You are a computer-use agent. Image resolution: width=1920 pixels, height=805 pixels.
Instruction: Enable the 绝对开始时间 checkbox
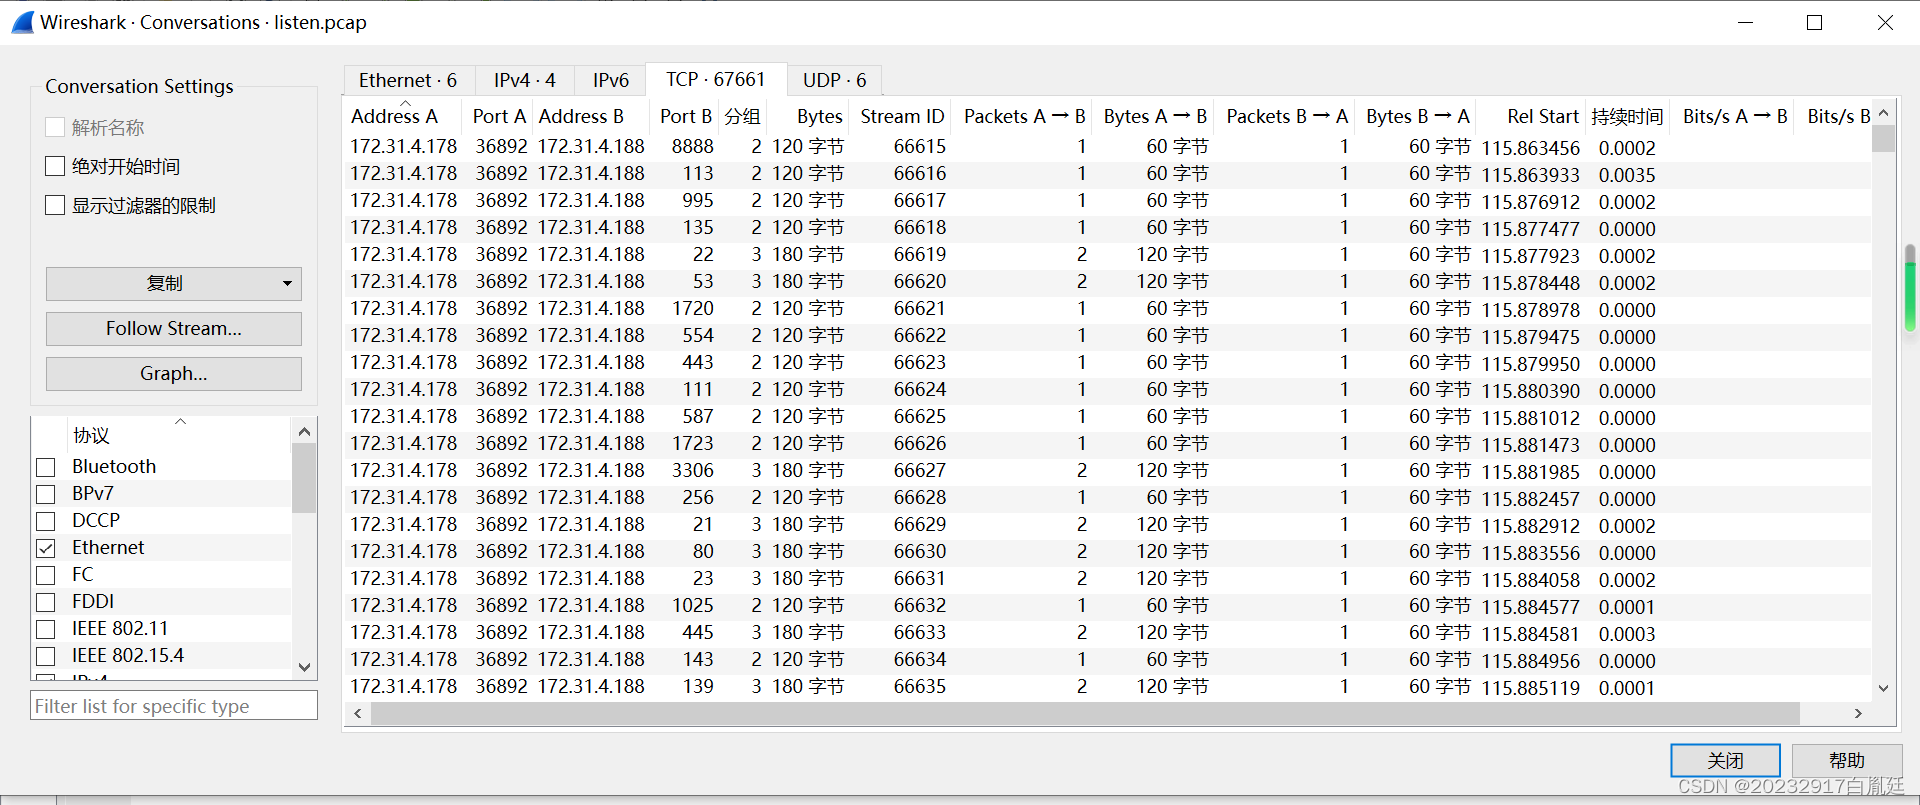pos(55,166)
